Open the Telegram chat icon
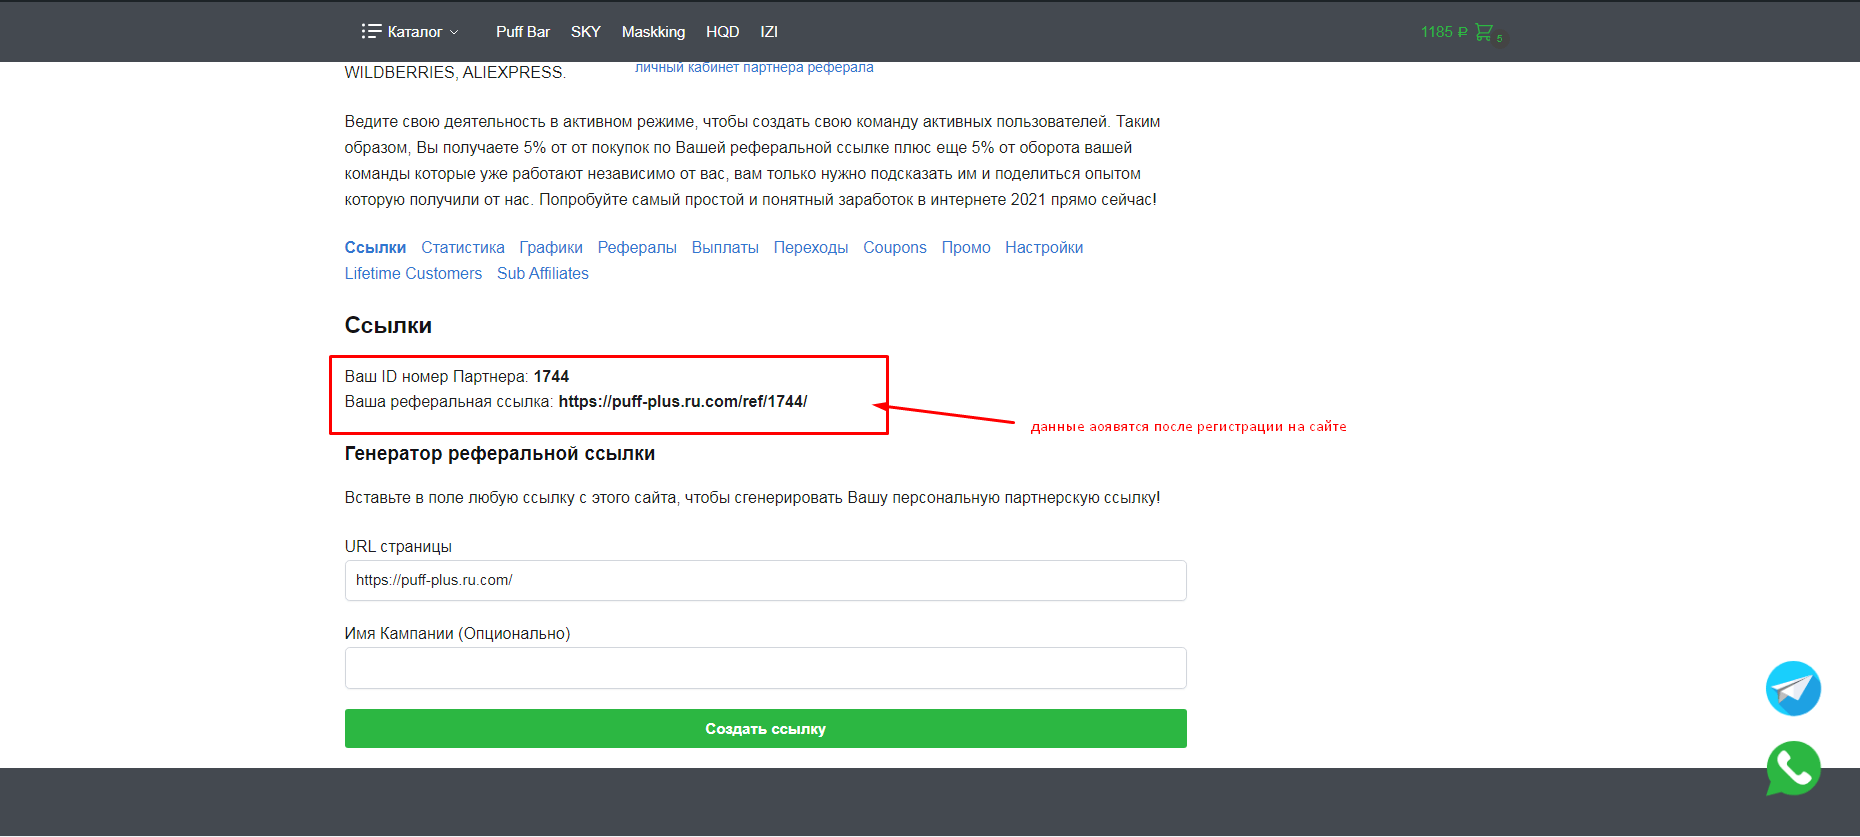Image resolution: width=1860 pixels, height=837 pixels. coord(1792,689)
